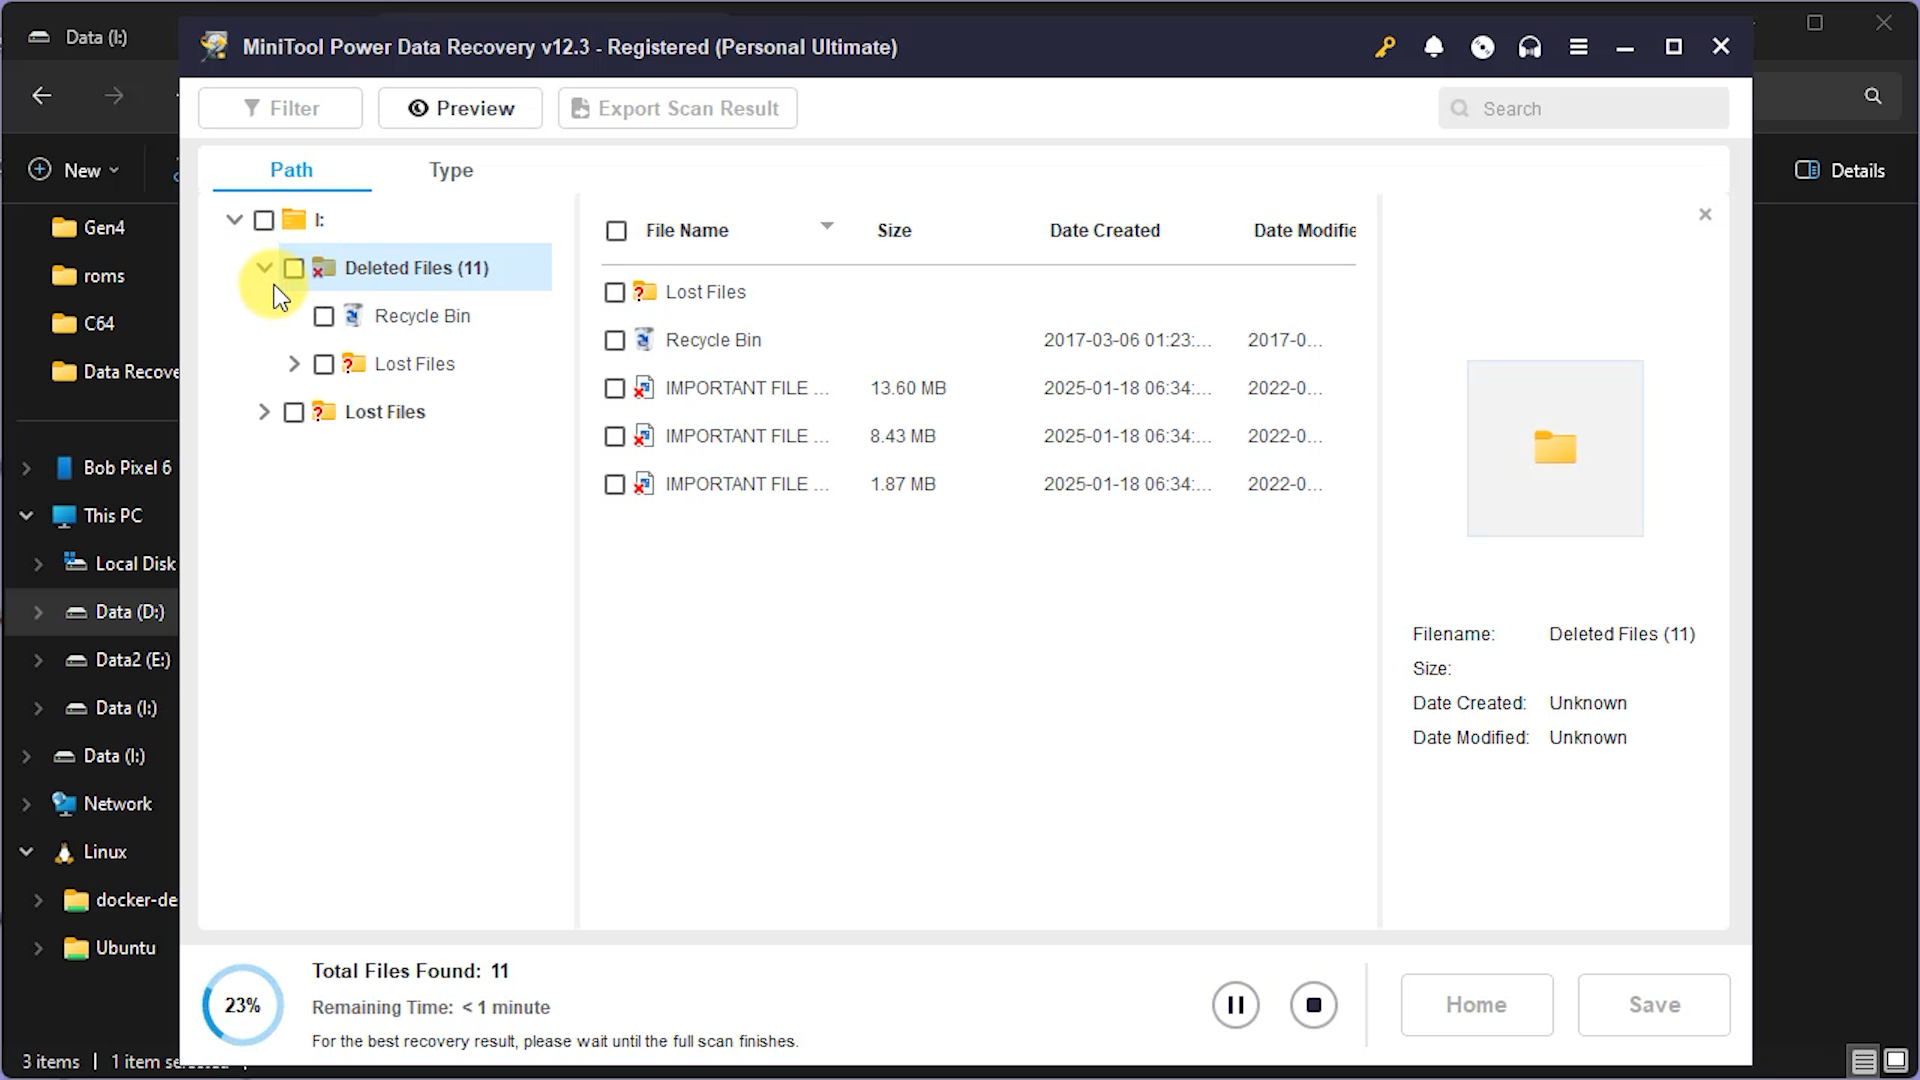The image size is (1920, 1080).
Task: Sort by Date Created column header
Action: 1105,231
